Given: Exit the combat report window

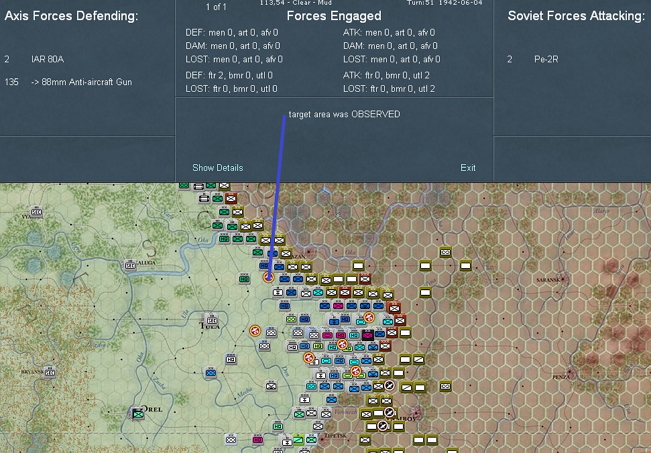Looking at the screenshot, I should (x=467, y=168).
